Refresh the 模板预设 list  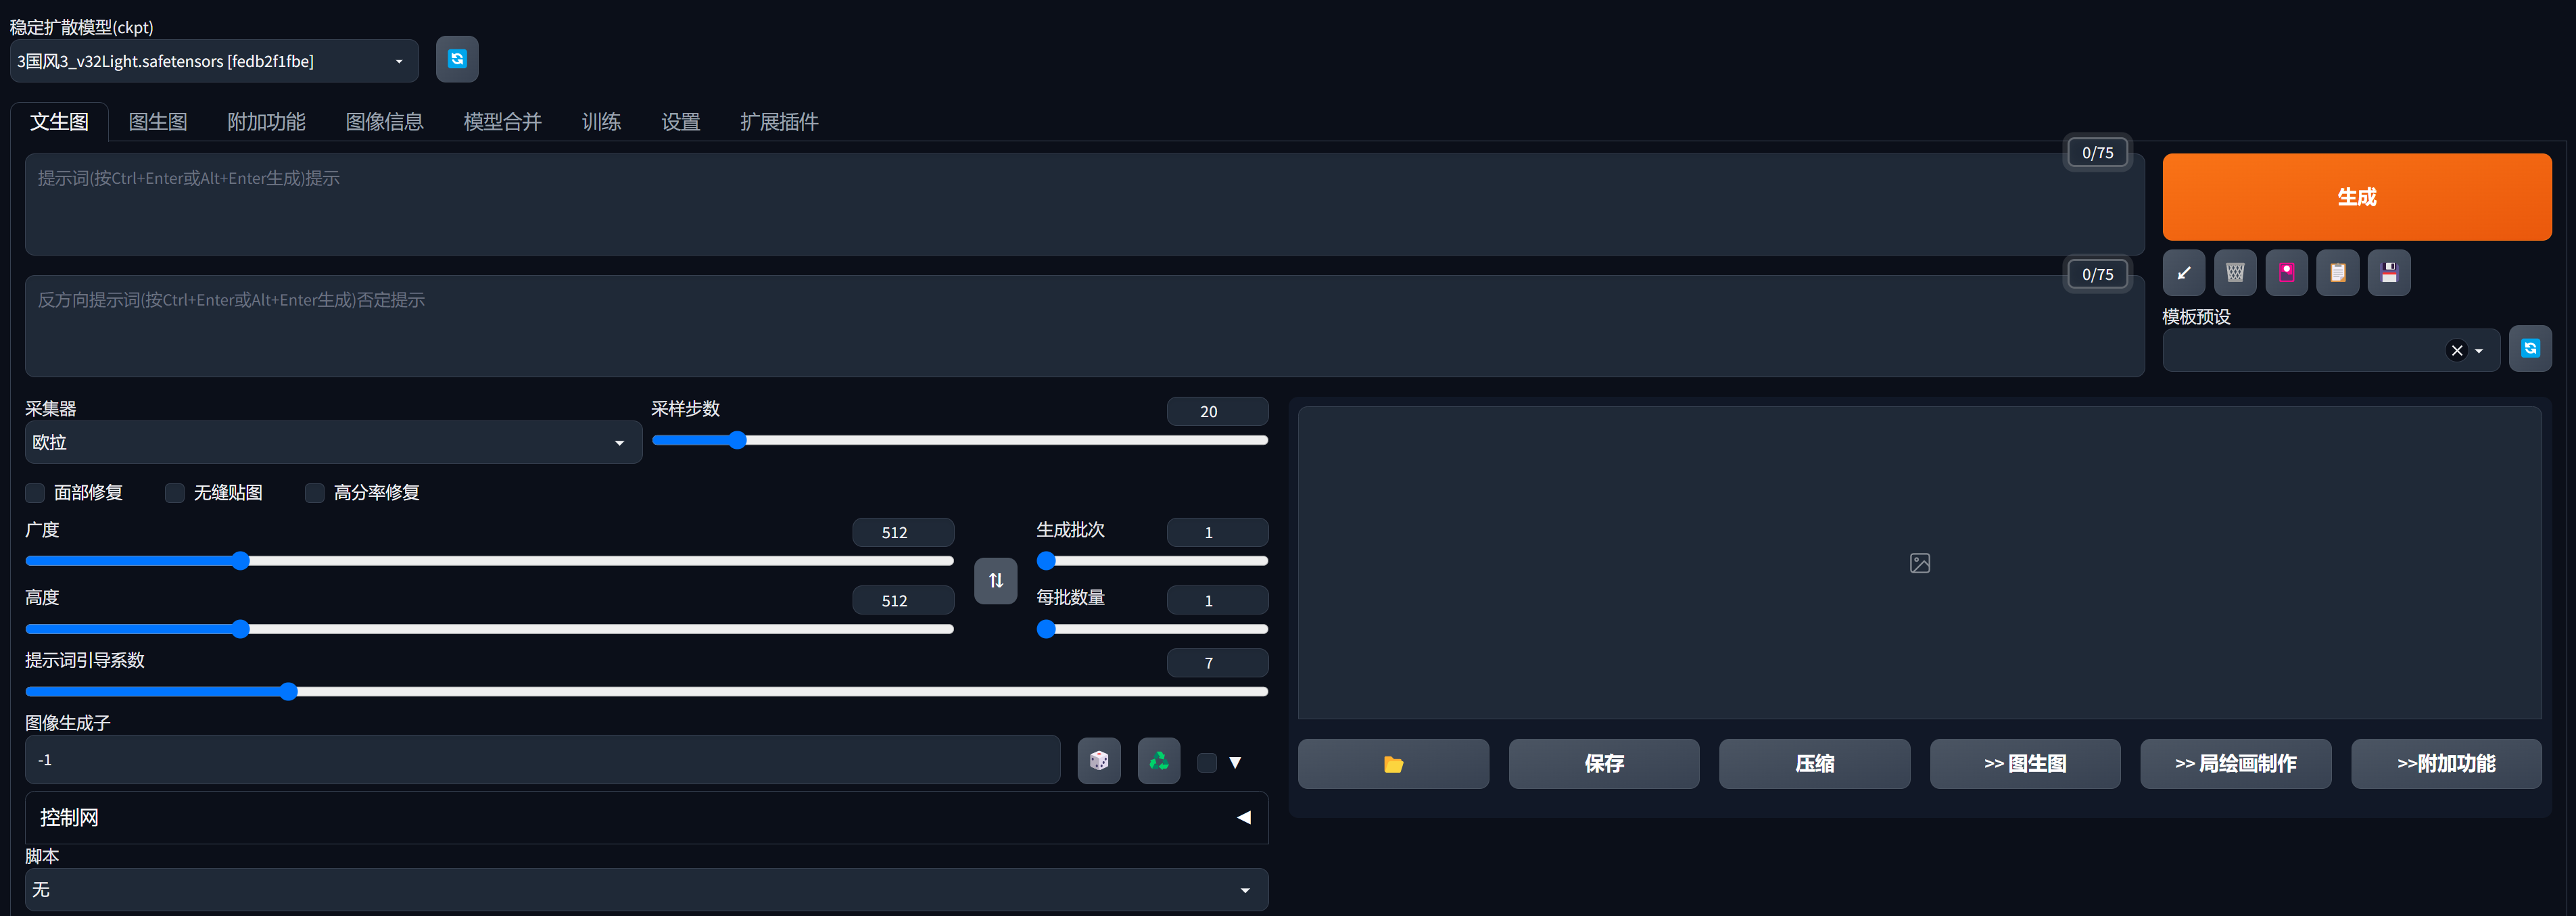[x=2530, y=349]
